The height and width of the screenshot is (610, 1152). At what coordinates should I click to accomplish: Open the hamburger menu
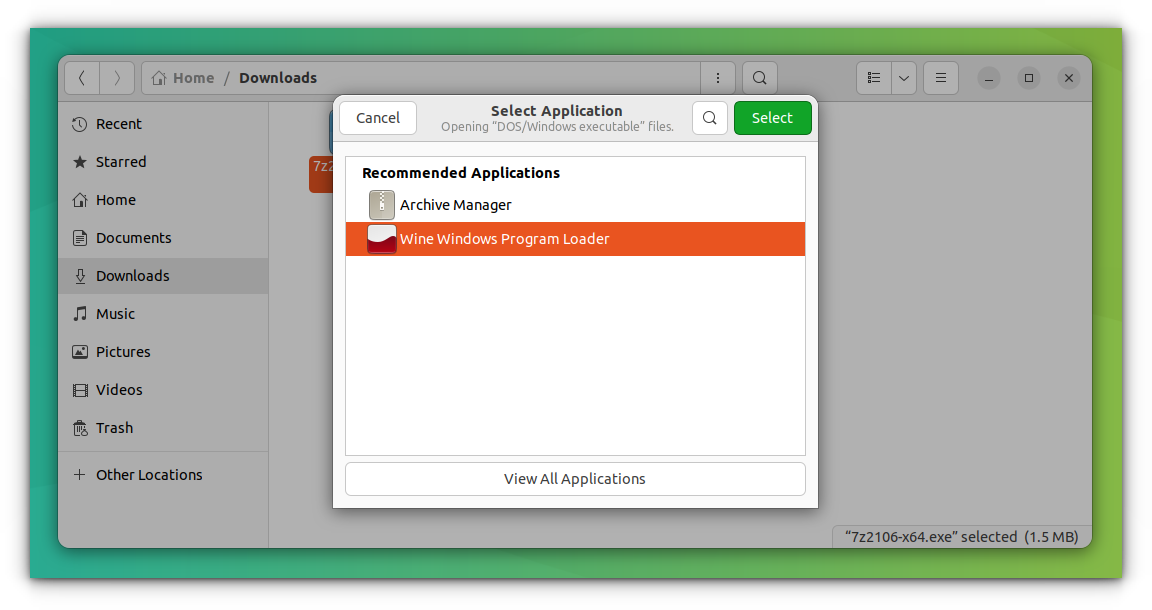(x=940, y=77)
